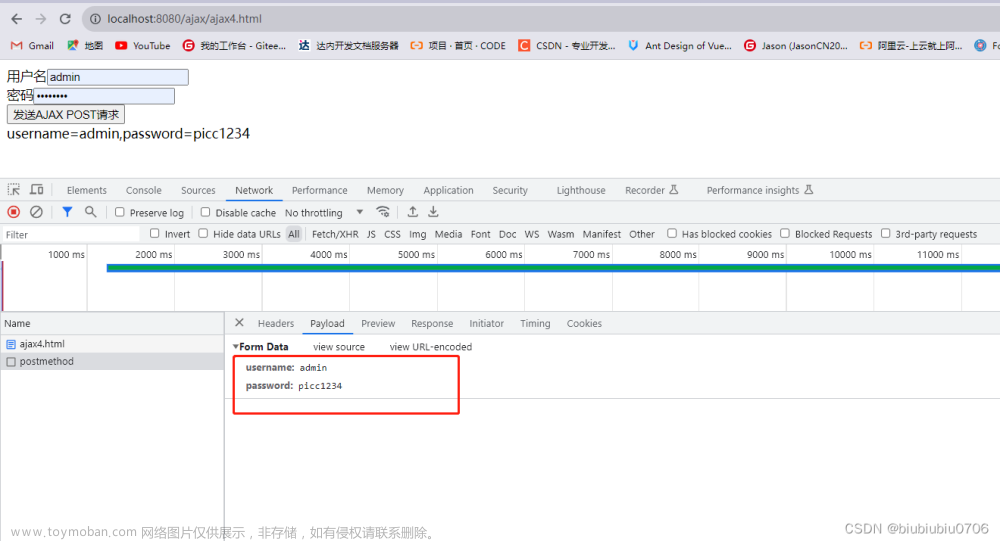Check the Has blocked cookies checkbox
This screenshot has height=541, width=1000.
672,233
